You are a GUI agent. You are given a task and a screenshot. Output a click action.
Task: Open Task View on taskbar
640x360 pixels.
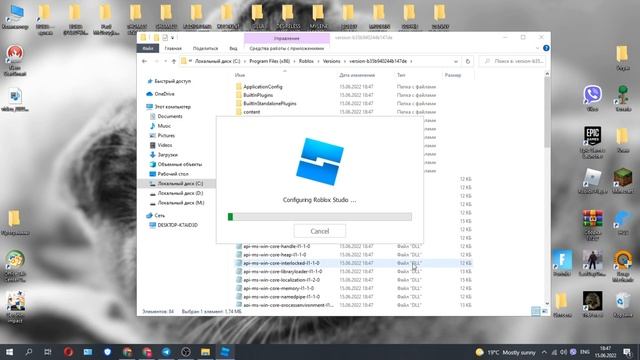(x=48, y=351)
